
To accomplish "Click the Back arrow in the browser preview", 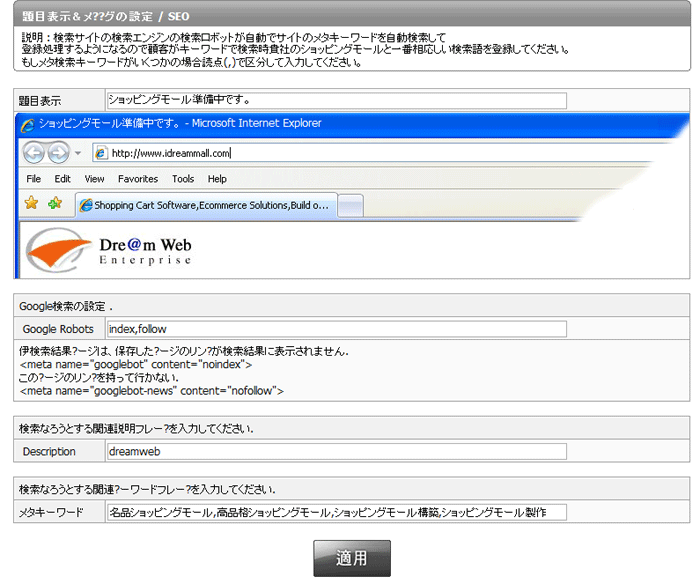I will (34, 153).
